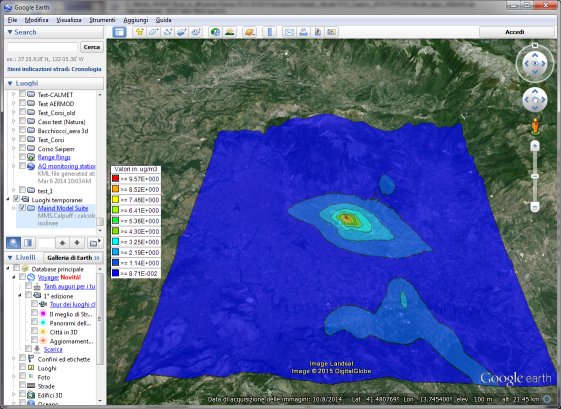
Task: Click the hand at move joystick center
Action: (x=535, y=100)
